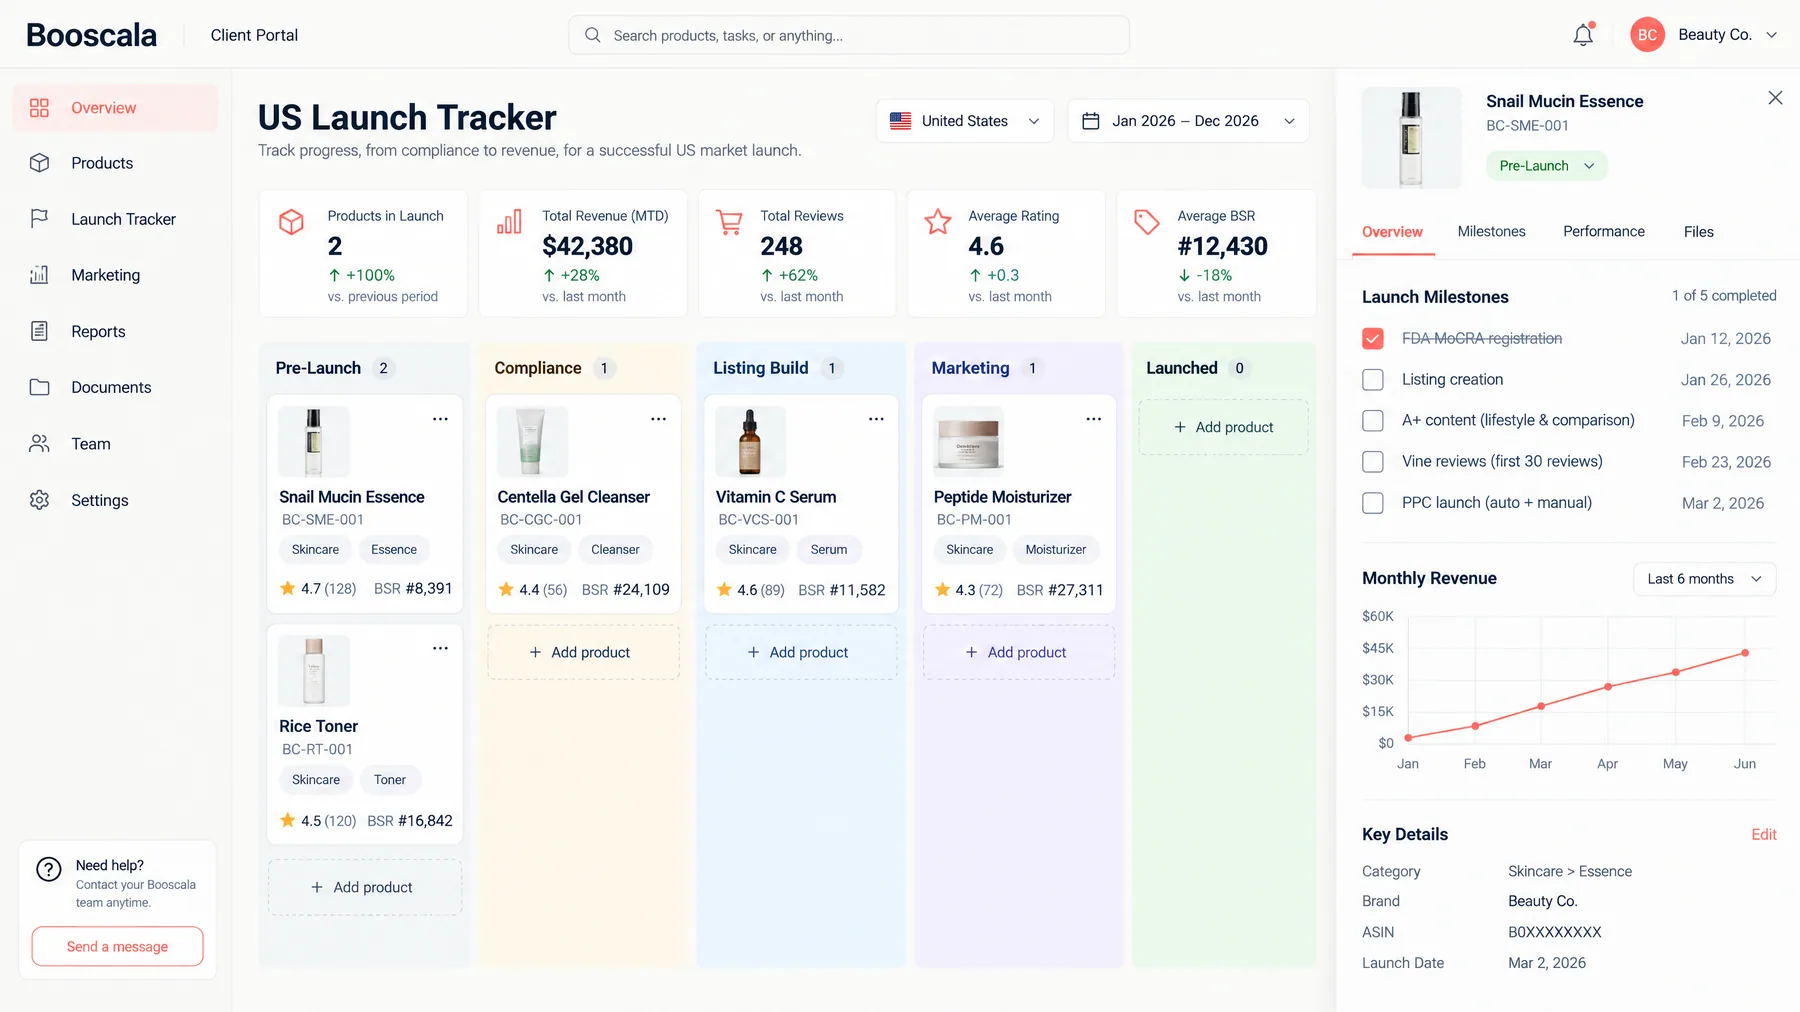Screen dimensions: 1800x1012
Task: Click the Settings gear icon in sidebar
Action: 39,500
